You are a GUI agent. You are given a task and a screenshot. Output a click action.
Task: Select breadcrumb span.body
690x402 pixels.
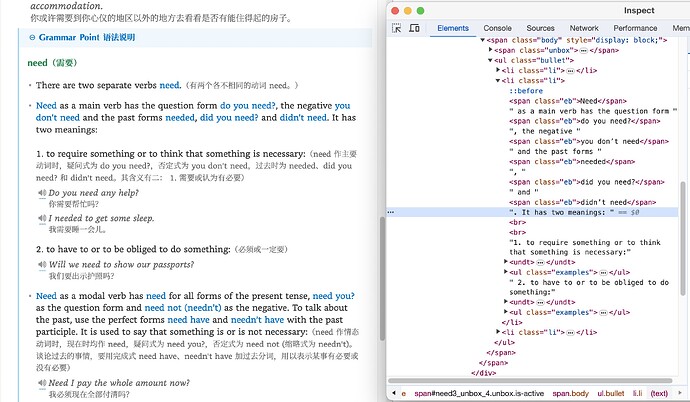pyautogui.click(x=570, y=394)
